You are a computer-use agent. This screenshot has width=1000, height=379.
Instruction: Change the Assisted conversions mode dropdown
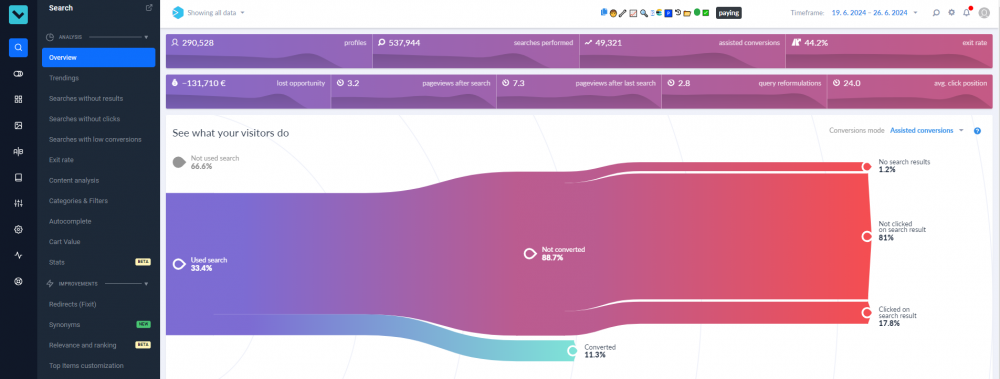point(927,130)
